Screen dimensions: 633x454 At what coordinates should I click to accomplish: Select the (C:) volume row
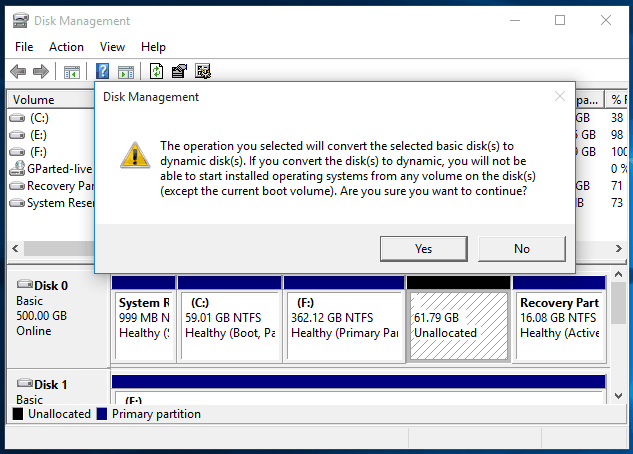click(51, 118)
